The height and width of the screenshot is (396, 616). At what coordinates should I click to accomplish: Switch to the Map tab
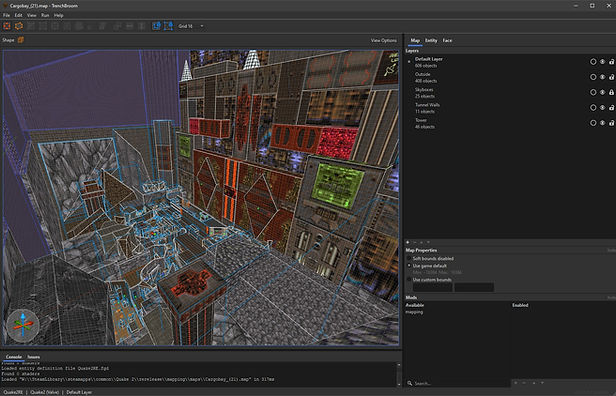tap(415, 40)
